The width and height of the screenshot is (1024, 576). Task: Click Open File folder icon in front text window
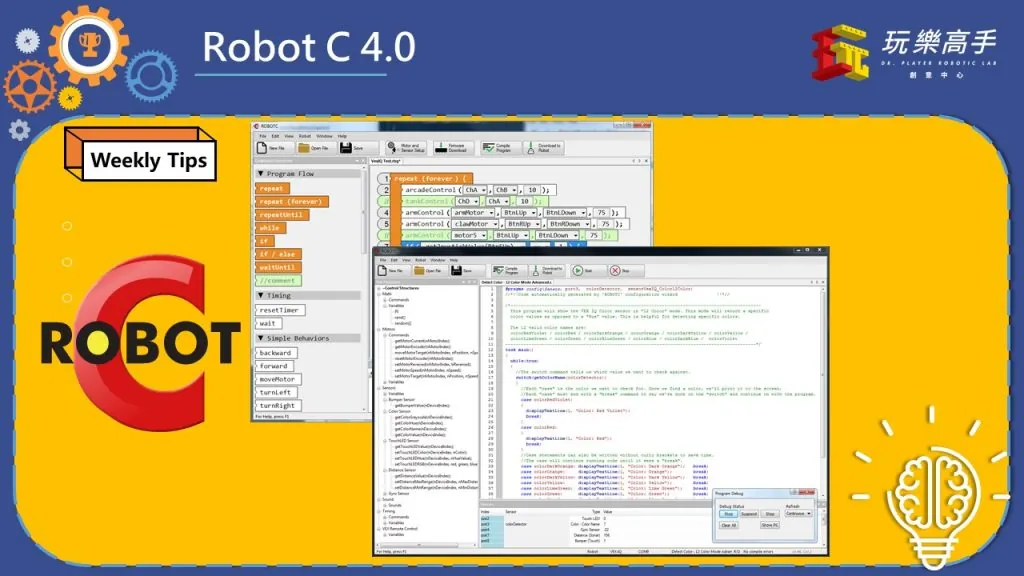419,270
